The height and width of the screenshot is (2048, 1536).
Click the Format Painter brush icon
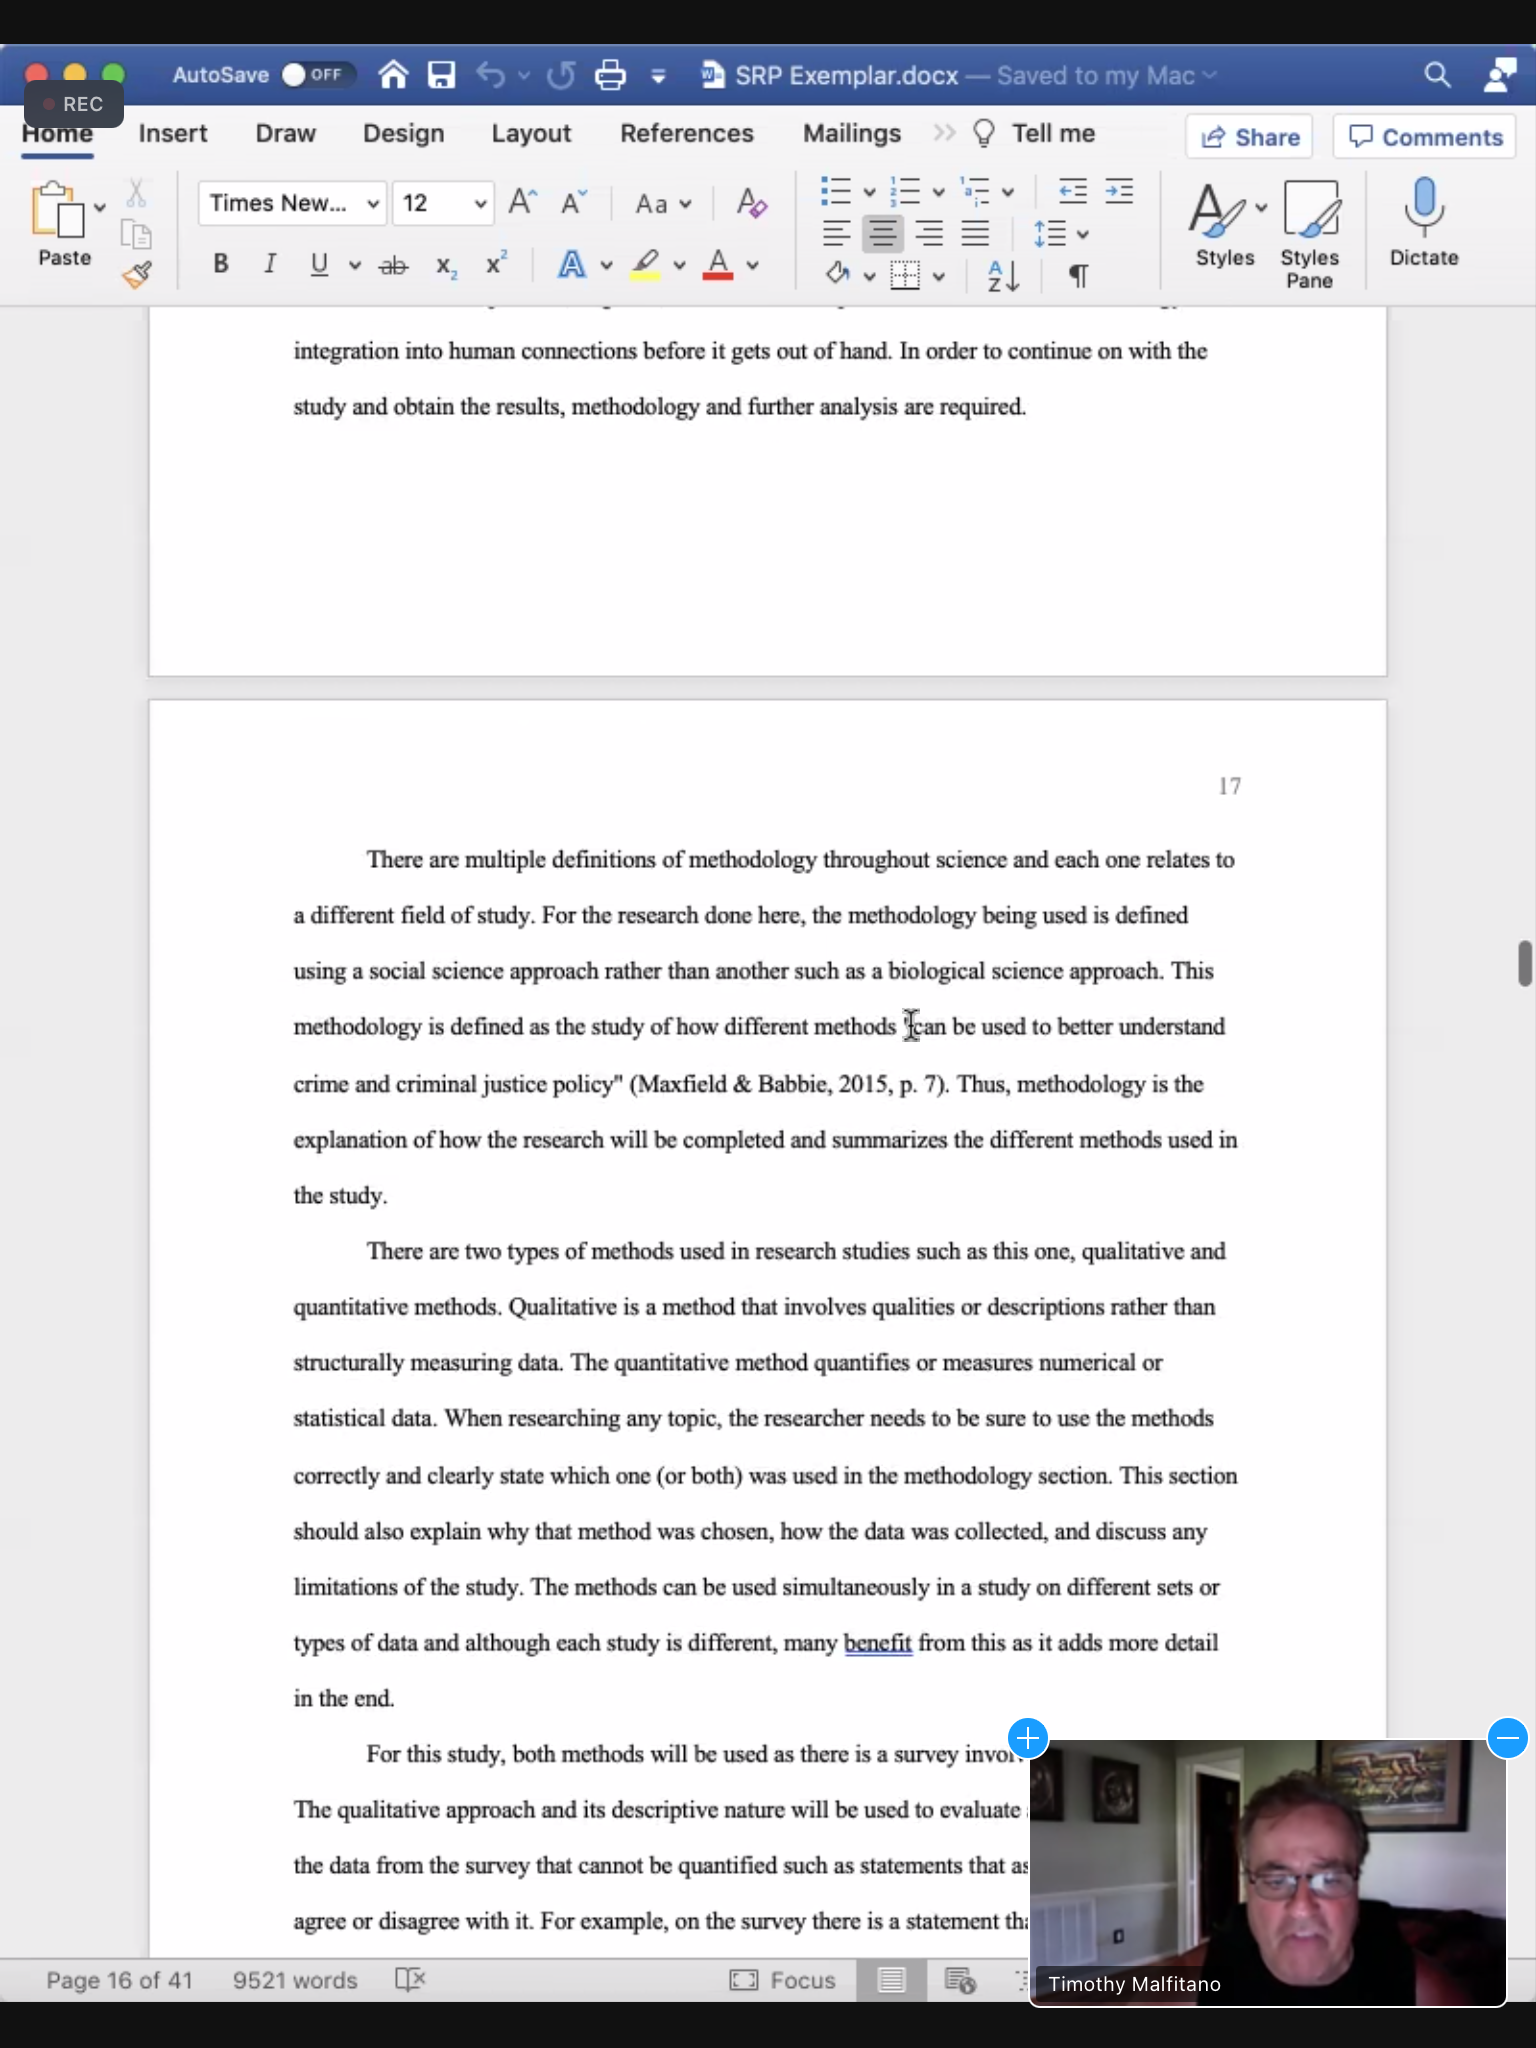click(x=137, y=274)
